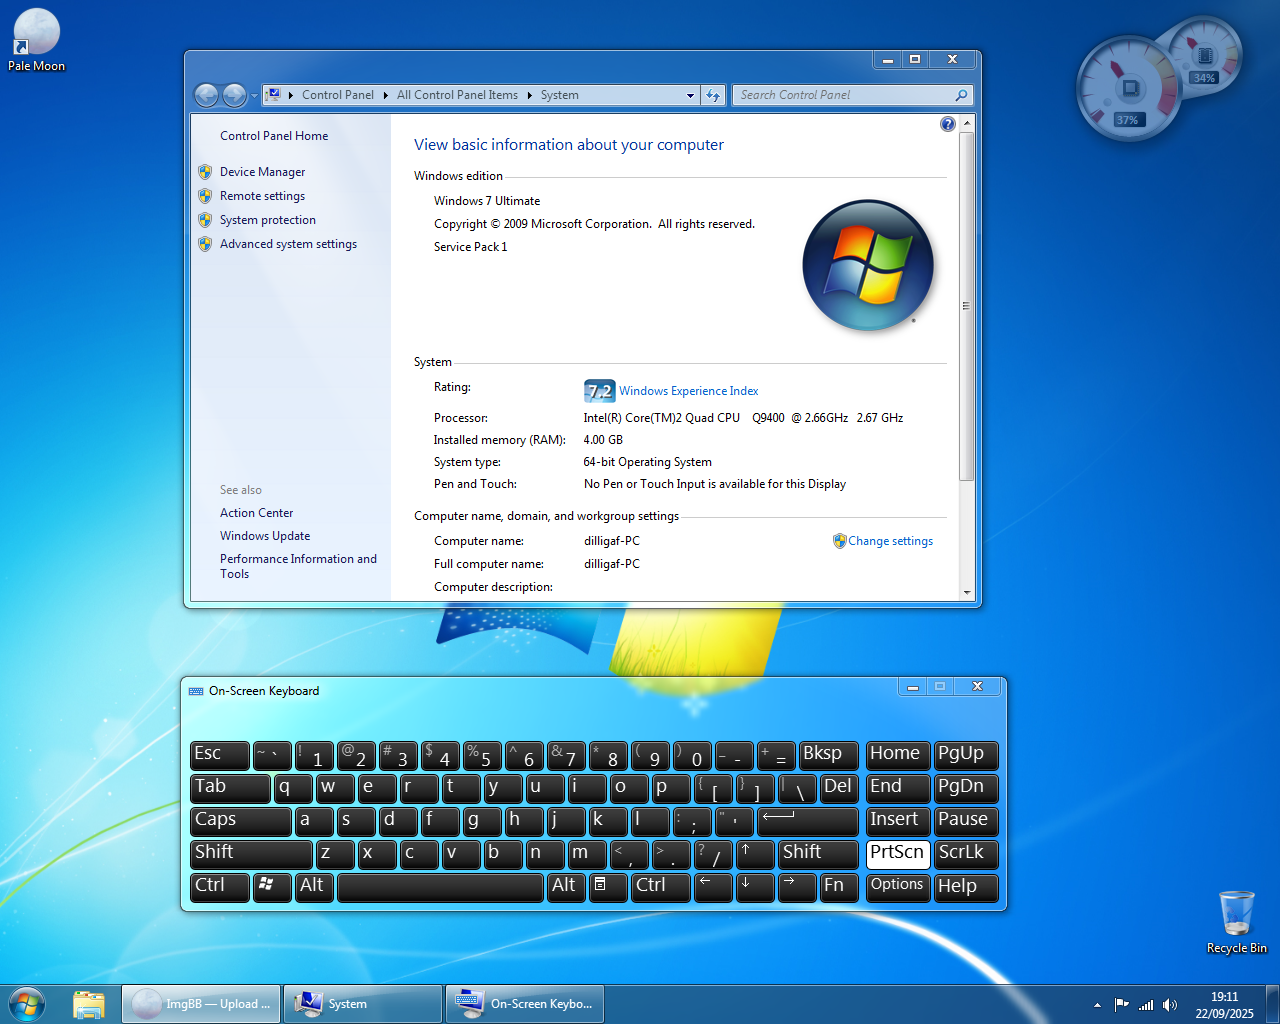Click the System window vertical scrollbar thumb
Viewport: 1280px width, 1024px height.
click(x=967, y=306)
